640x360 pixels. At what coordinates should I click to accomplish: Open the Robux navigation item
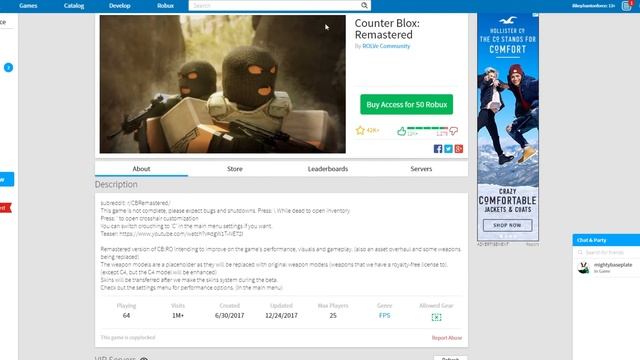click(165, 6)
